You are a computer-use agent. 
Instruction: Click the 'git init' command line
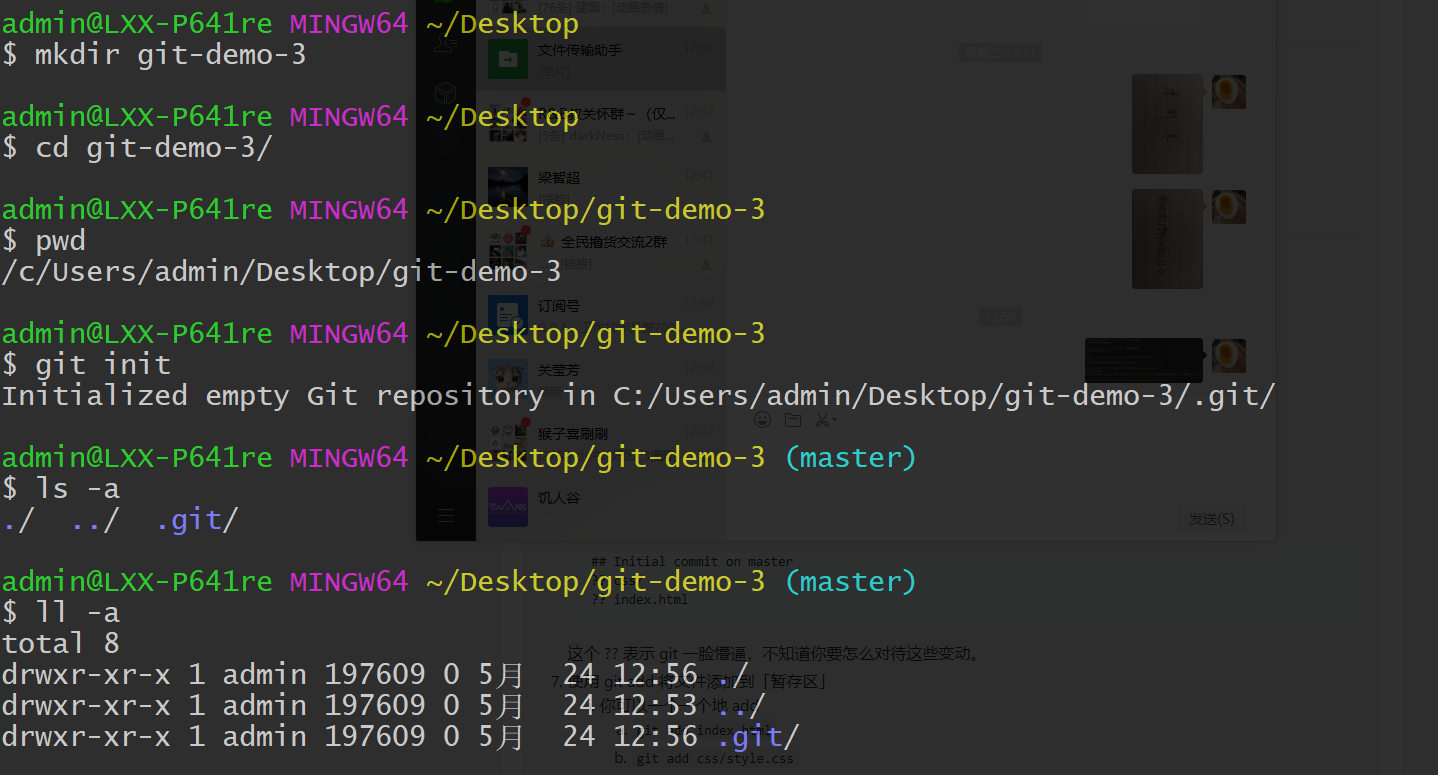pos(103,365)
